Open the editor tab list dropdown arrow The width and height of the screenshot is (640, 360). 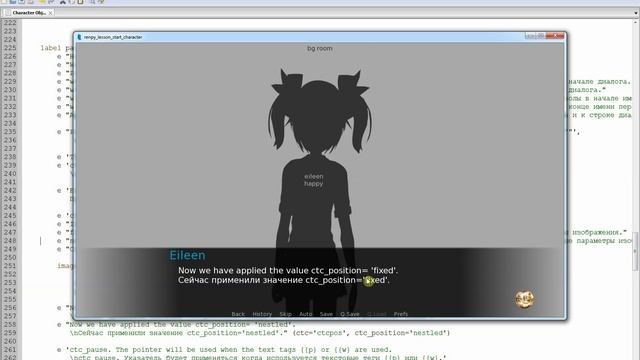coord(636,13)
